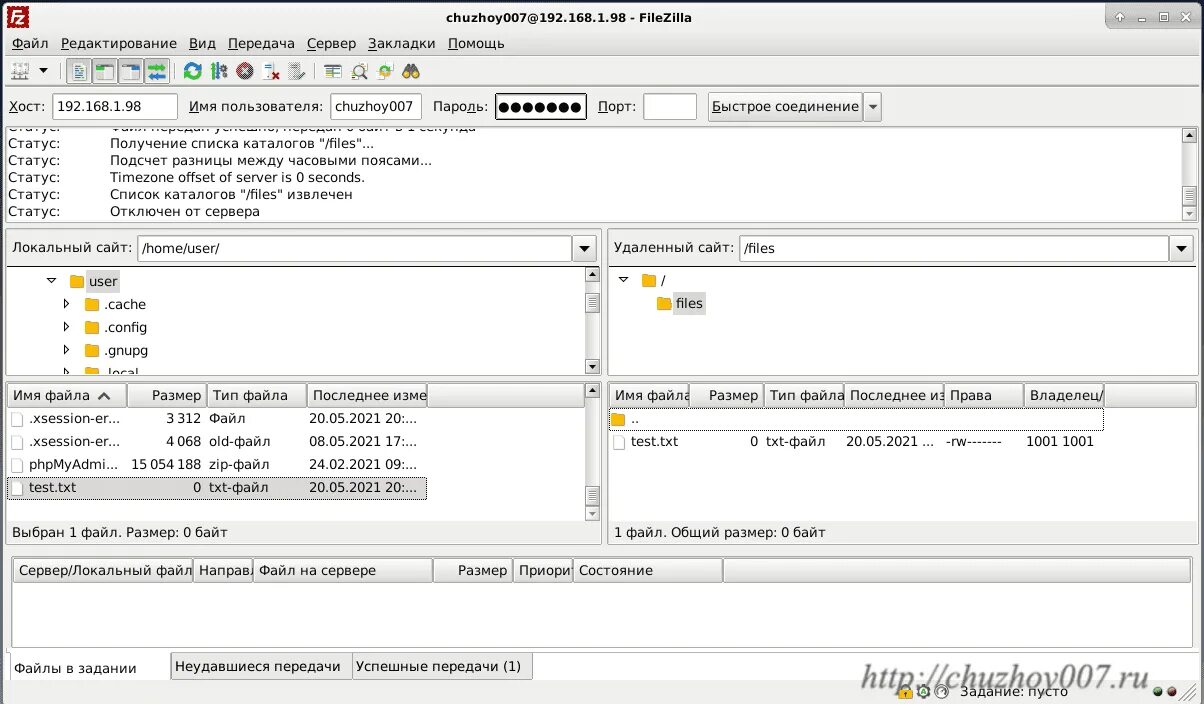Search for files with binoculars icon

click(411, 71)
